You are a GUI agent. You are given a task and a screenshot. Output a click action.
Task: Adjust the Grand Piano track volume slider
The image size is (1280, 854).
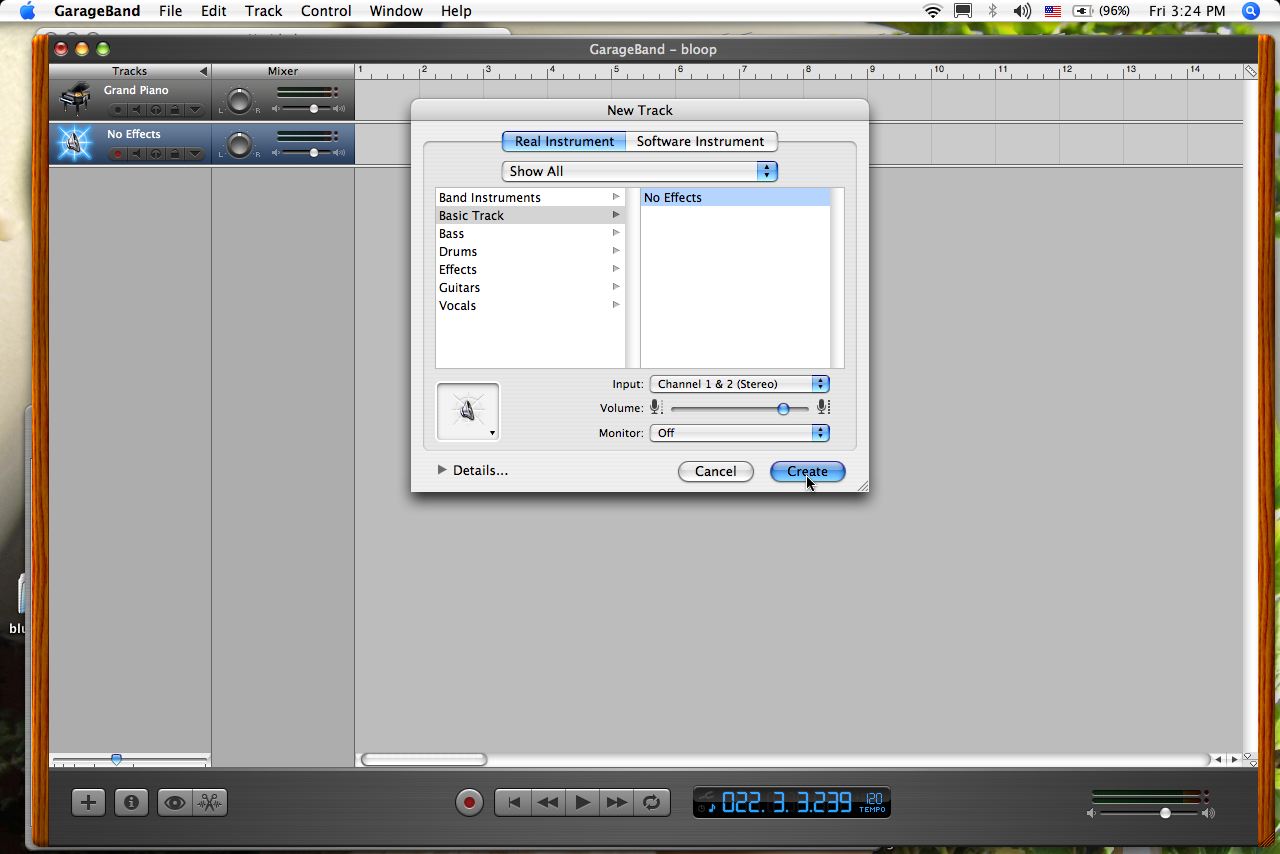pyautogui.click(x=314, y=108)
